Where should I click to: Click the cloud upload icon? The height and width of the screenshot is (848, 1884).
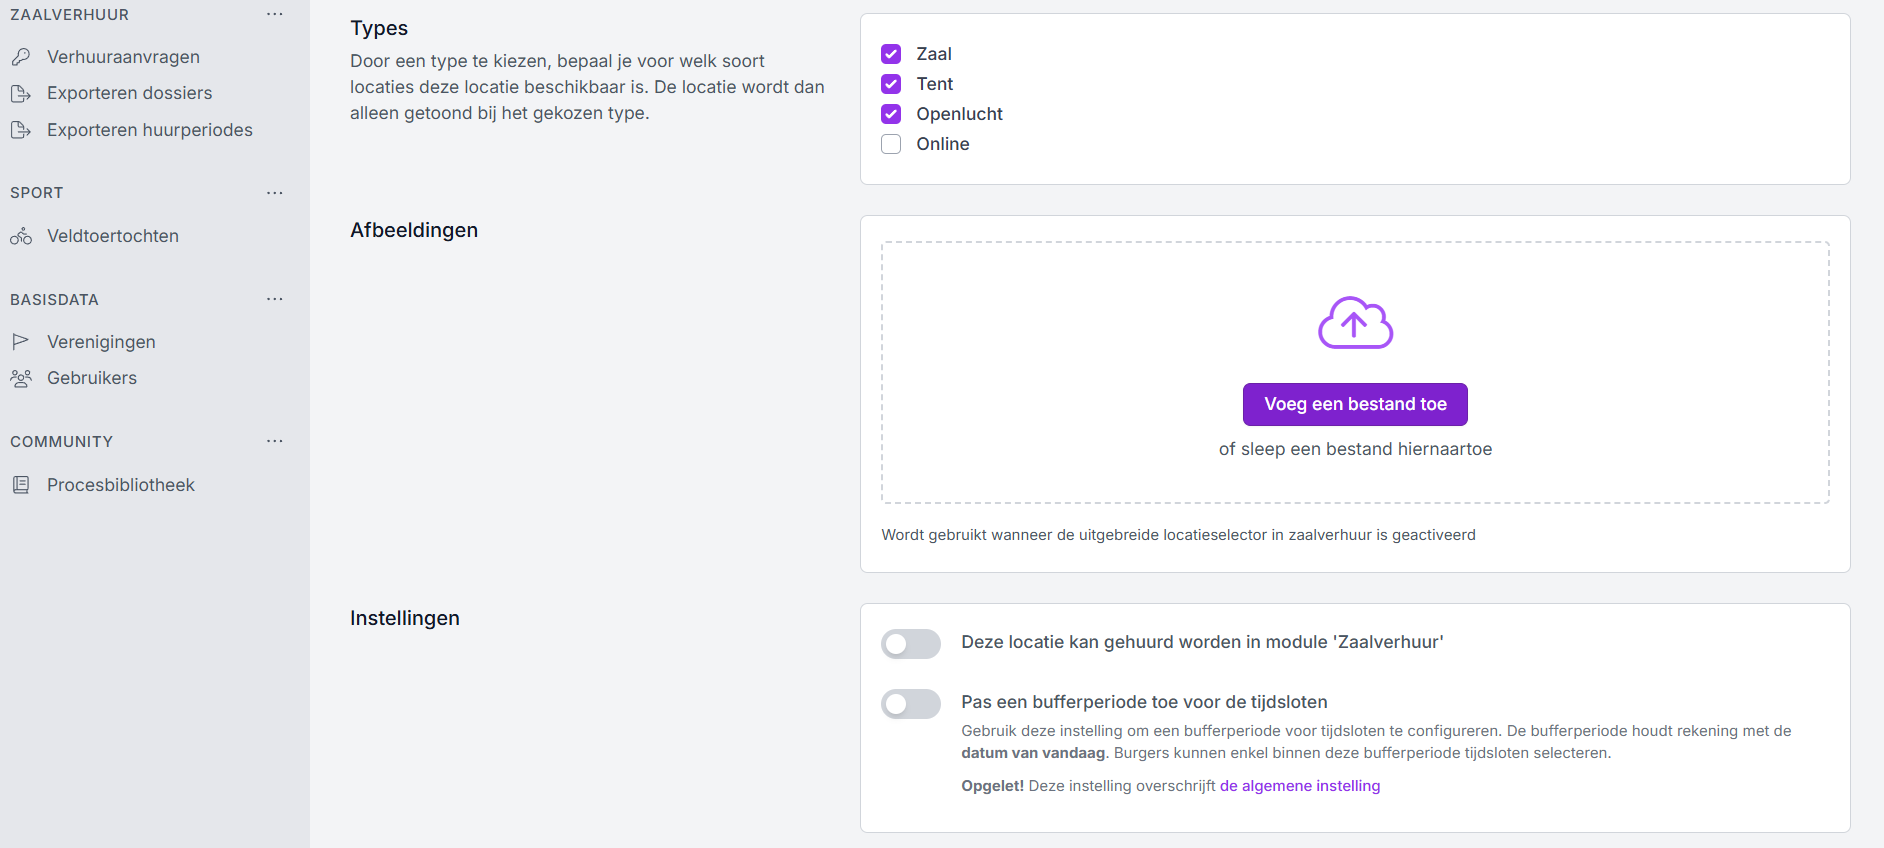pos(1355,323)
